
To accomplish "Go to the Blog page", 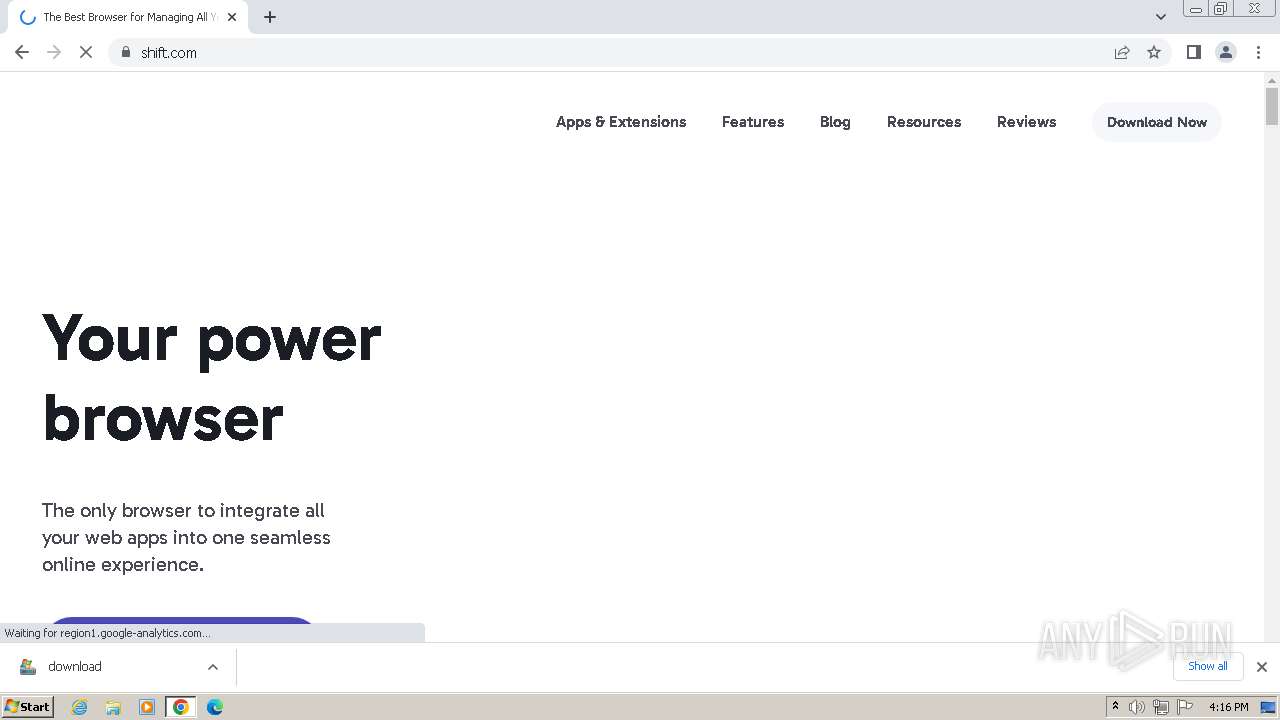I will point(835,122).
